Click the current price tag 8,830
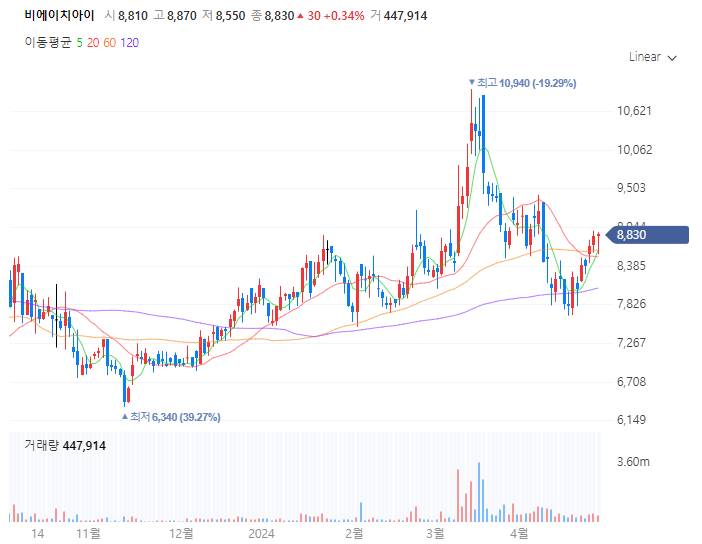702x544 pixels. coord(647,235)
